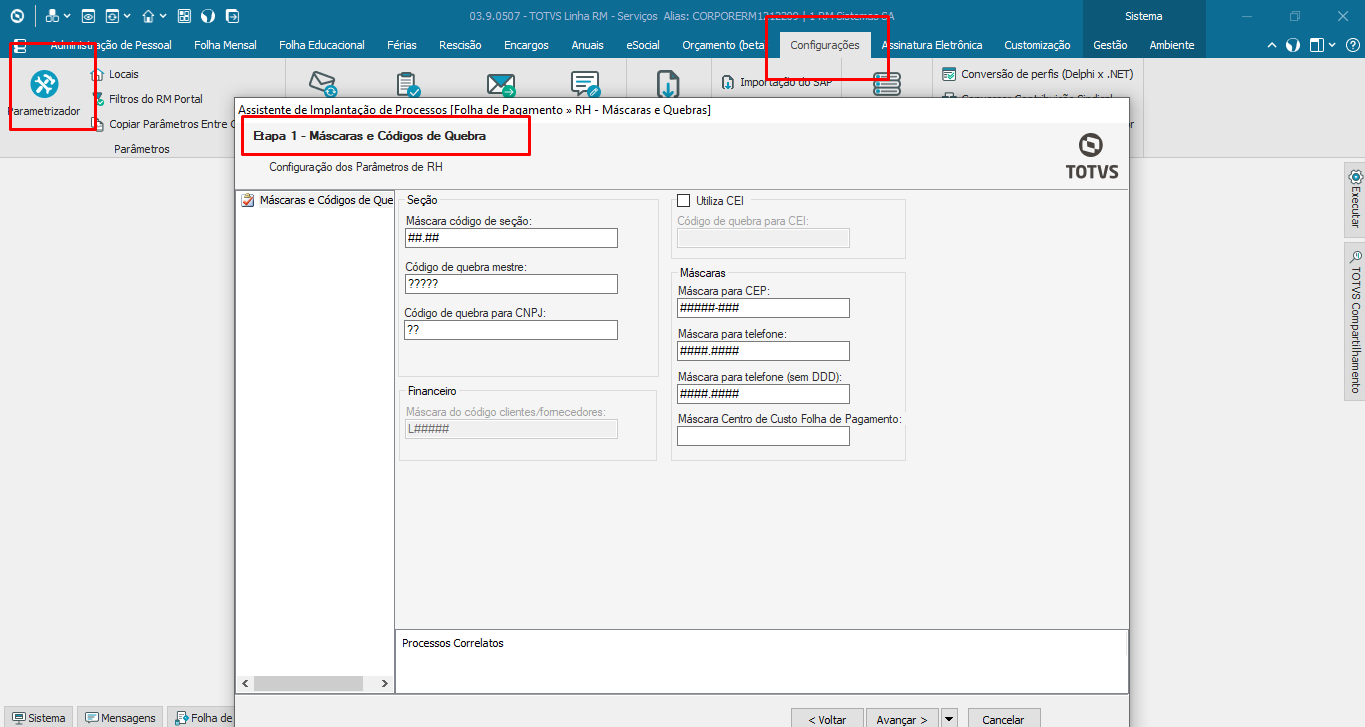Image resolution: width=1365 pixels, height=727 pixels.
Task: Open the Anuais ribbon tab
Action: coord(587,45)
